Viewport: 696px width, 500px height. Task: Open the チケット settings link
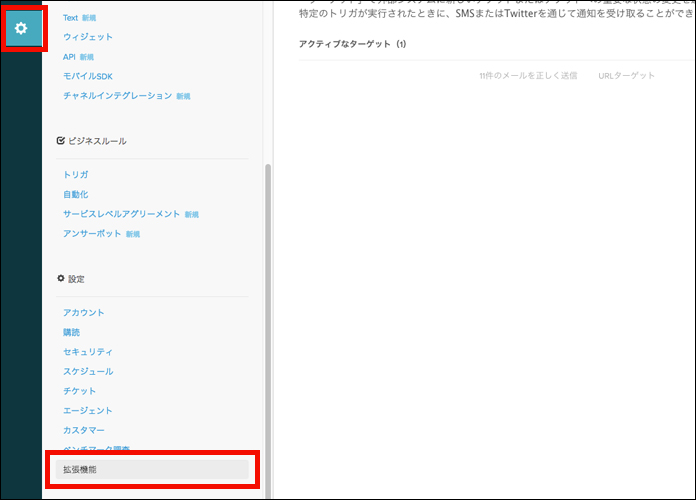79,391
